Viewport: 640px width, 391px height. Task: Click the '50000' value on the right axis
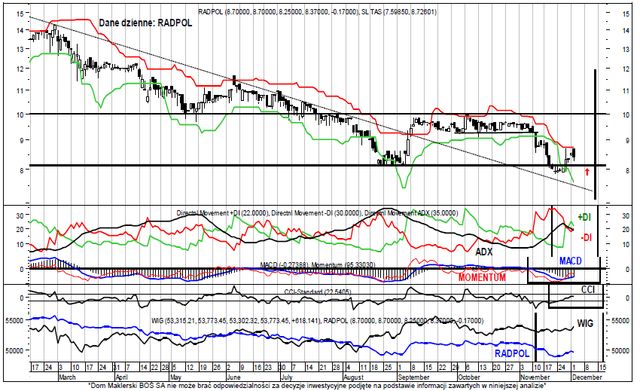(x=620, y=351)
